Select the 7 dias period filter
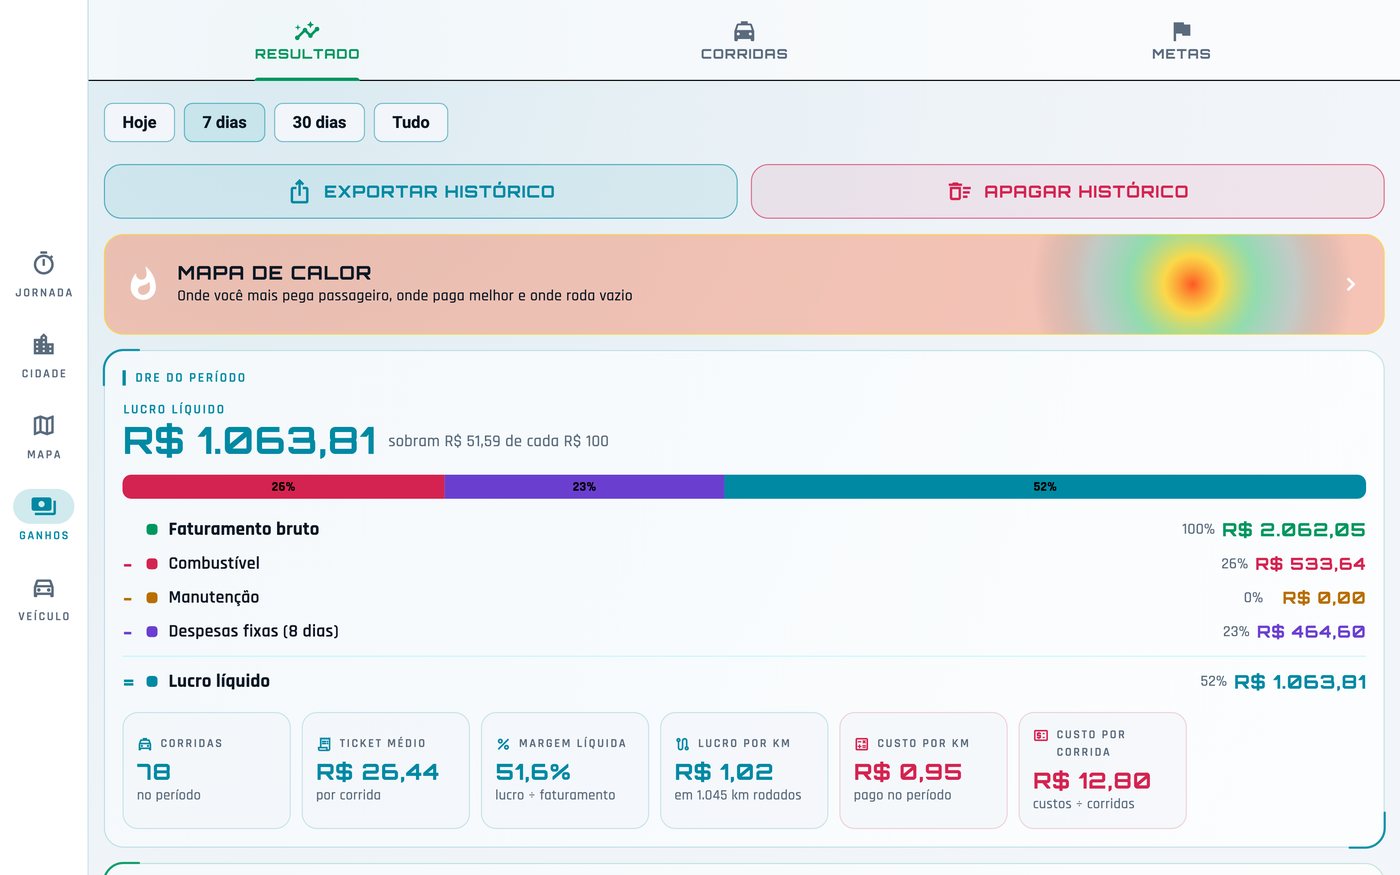Viewport: 1400px width, 875px height. coord(224,123)
